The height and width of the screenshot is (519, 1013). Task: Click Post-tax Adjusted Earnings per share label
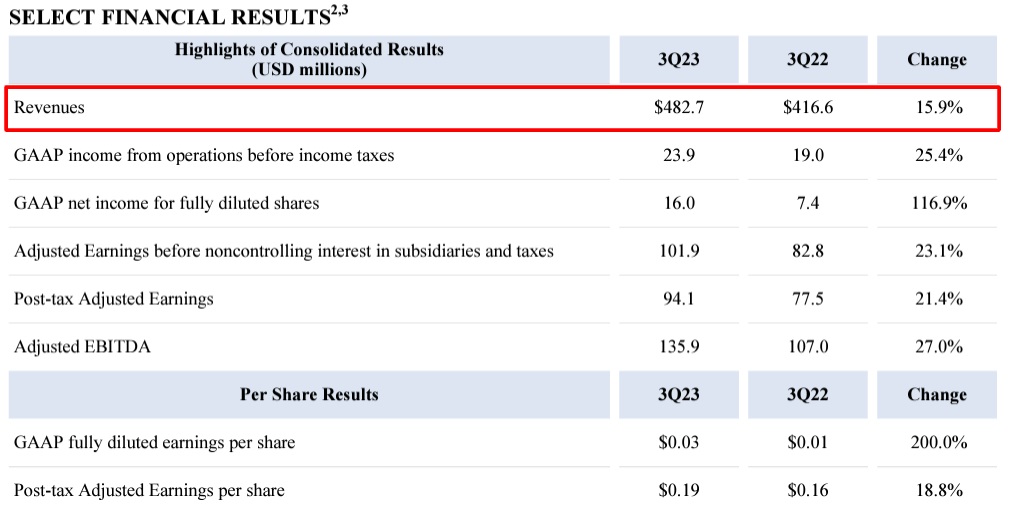click(x=149, y=490)
